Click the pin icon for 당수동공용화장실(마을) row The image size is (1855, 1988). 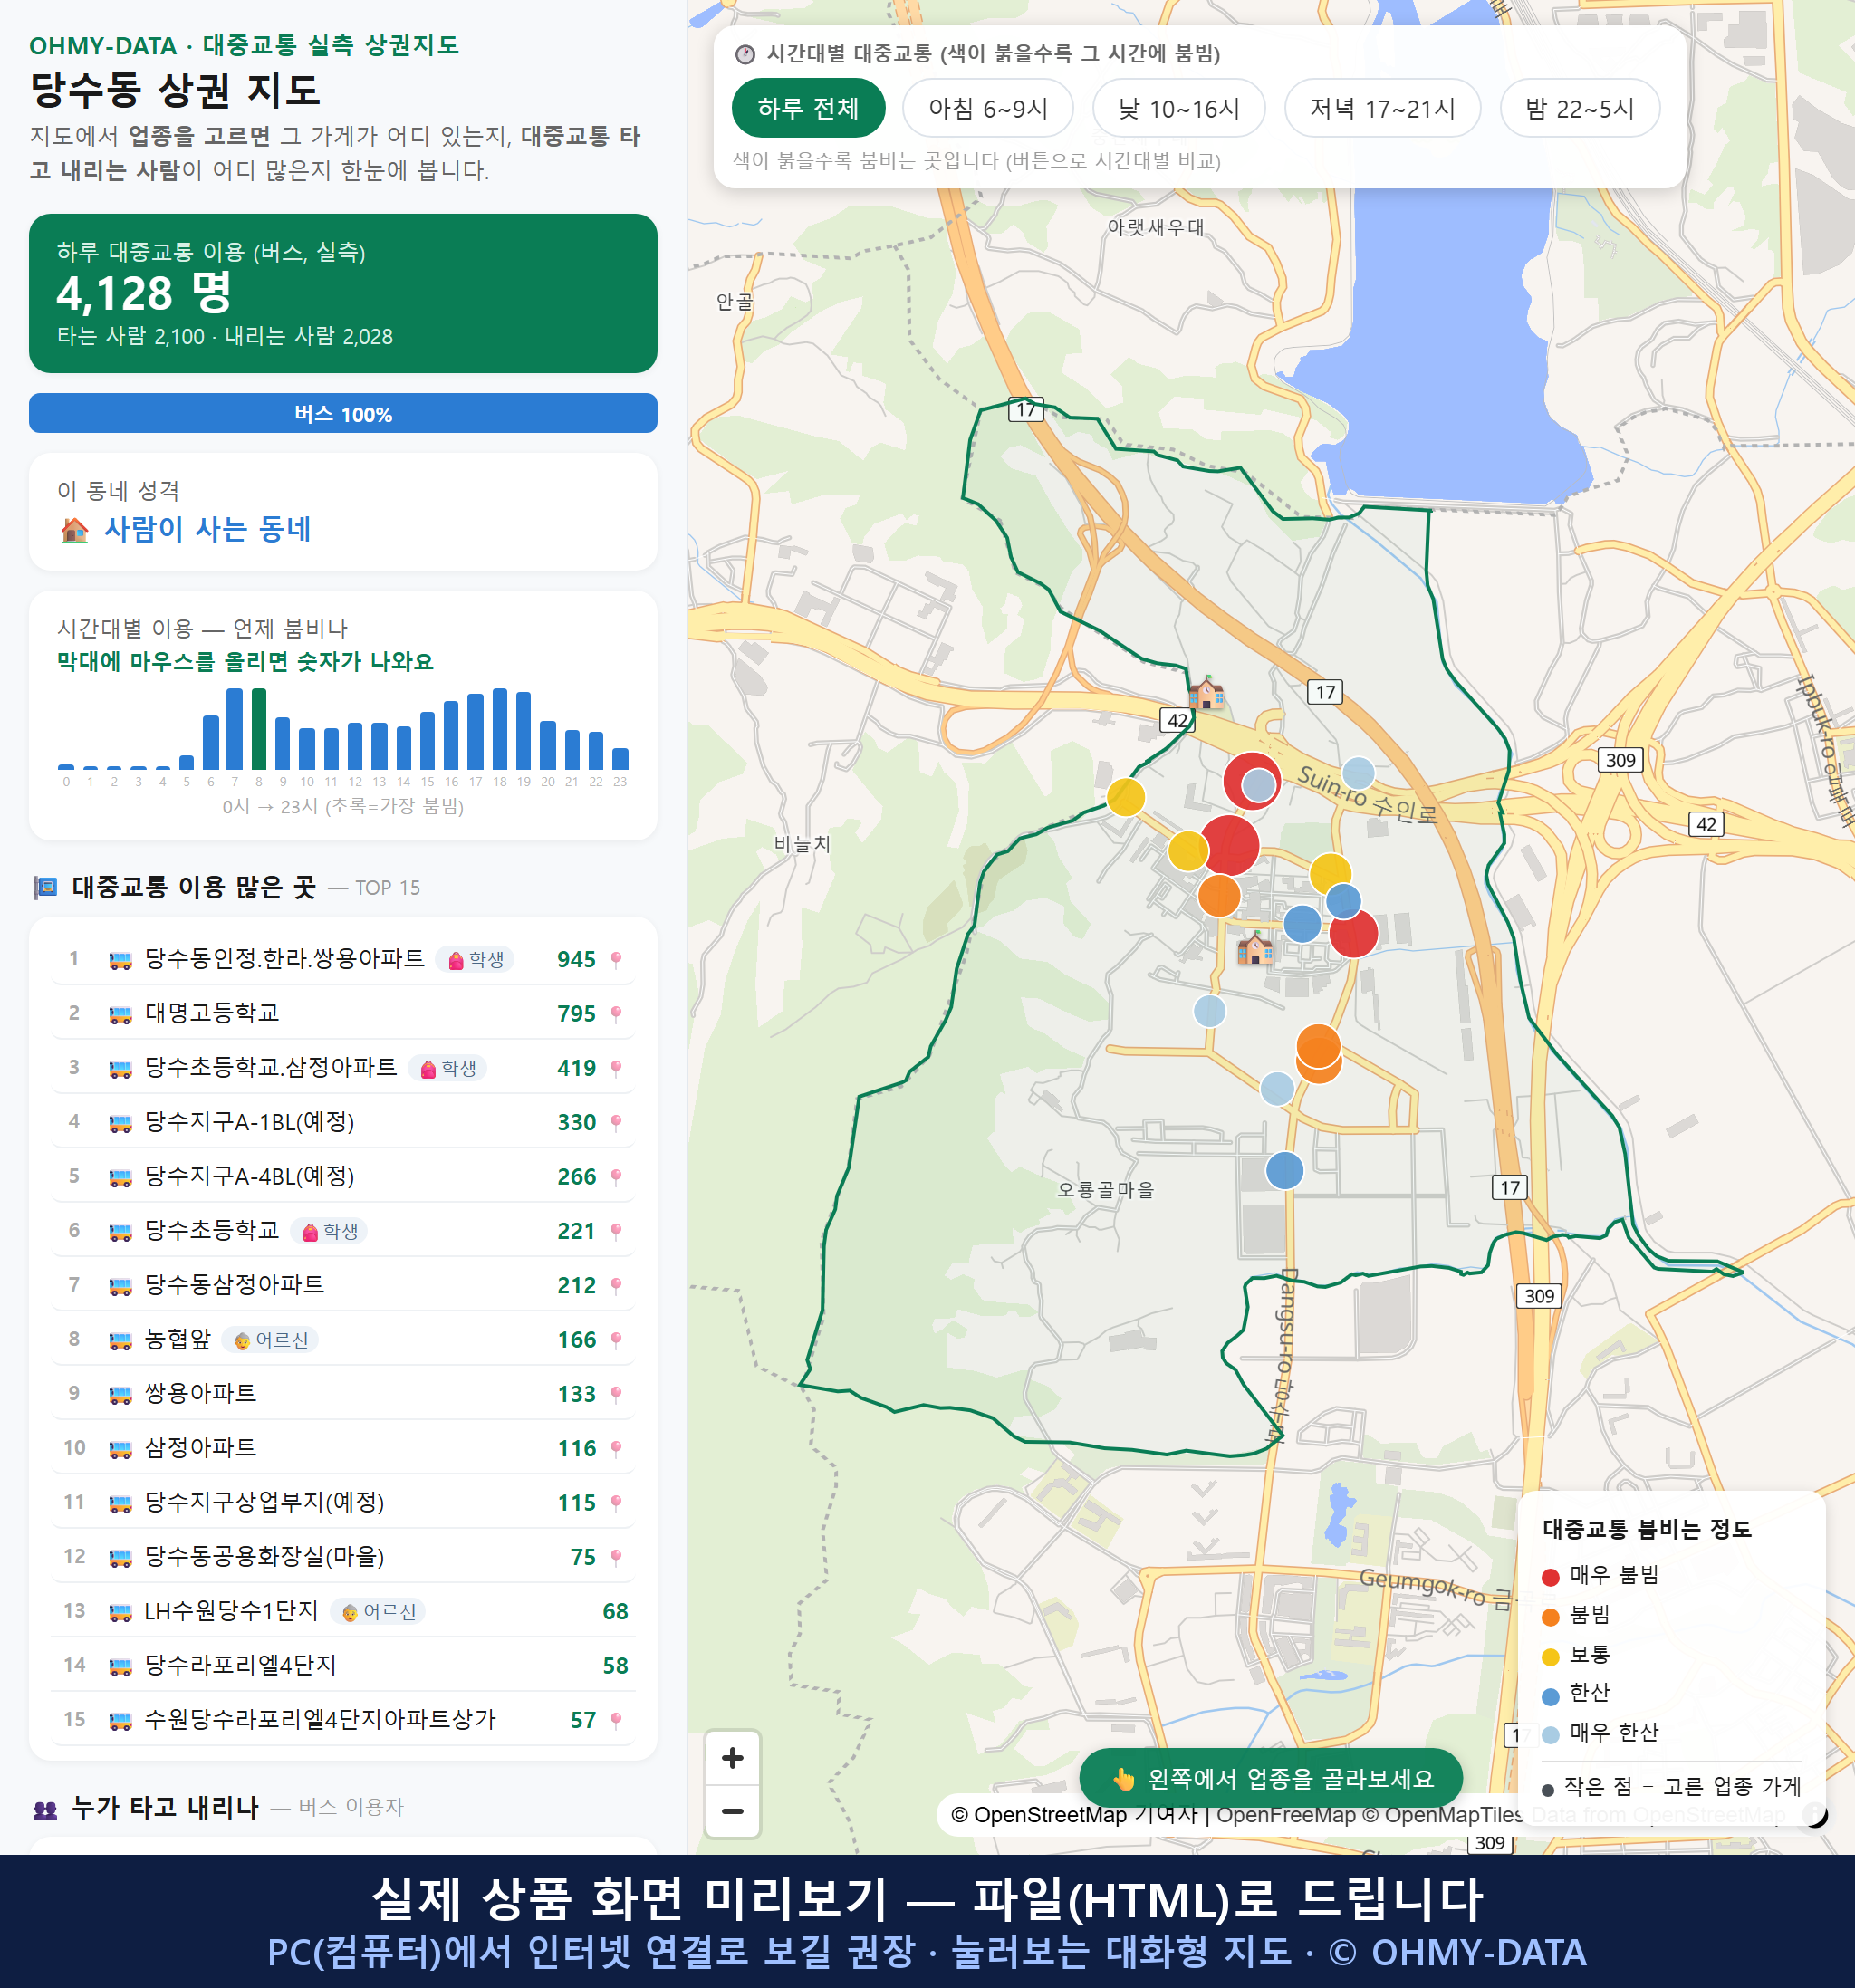pos(616,1557)
